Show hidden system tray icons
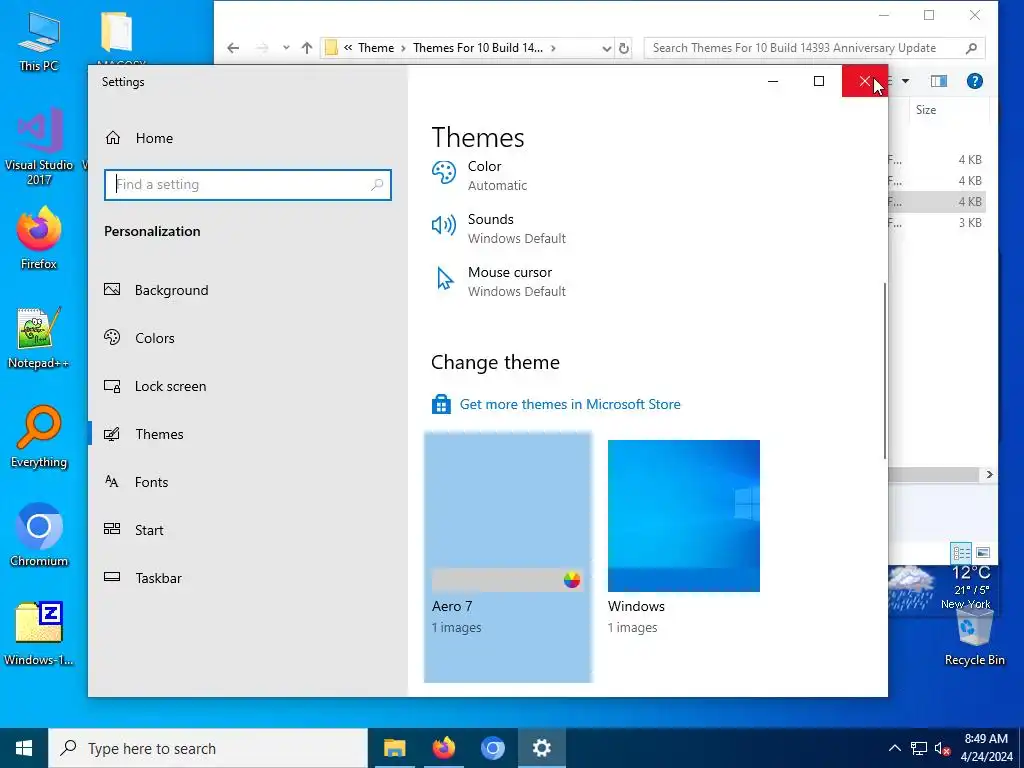Viewport: 1024px width, 768px height. click(895, 748)
